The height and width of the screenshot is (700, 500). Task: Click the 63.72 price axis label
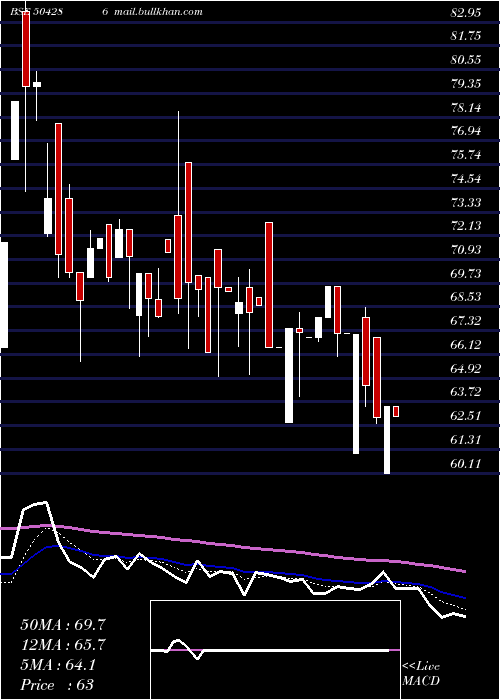click(x=466, y=392)
